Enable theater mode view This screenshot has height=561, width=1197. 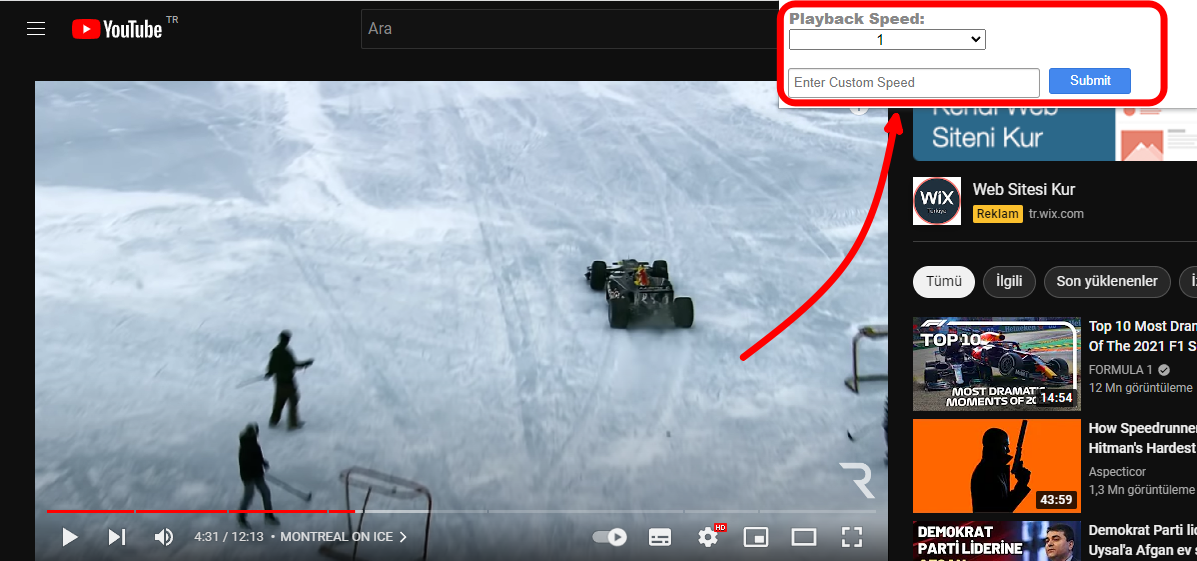pos(804,537)
